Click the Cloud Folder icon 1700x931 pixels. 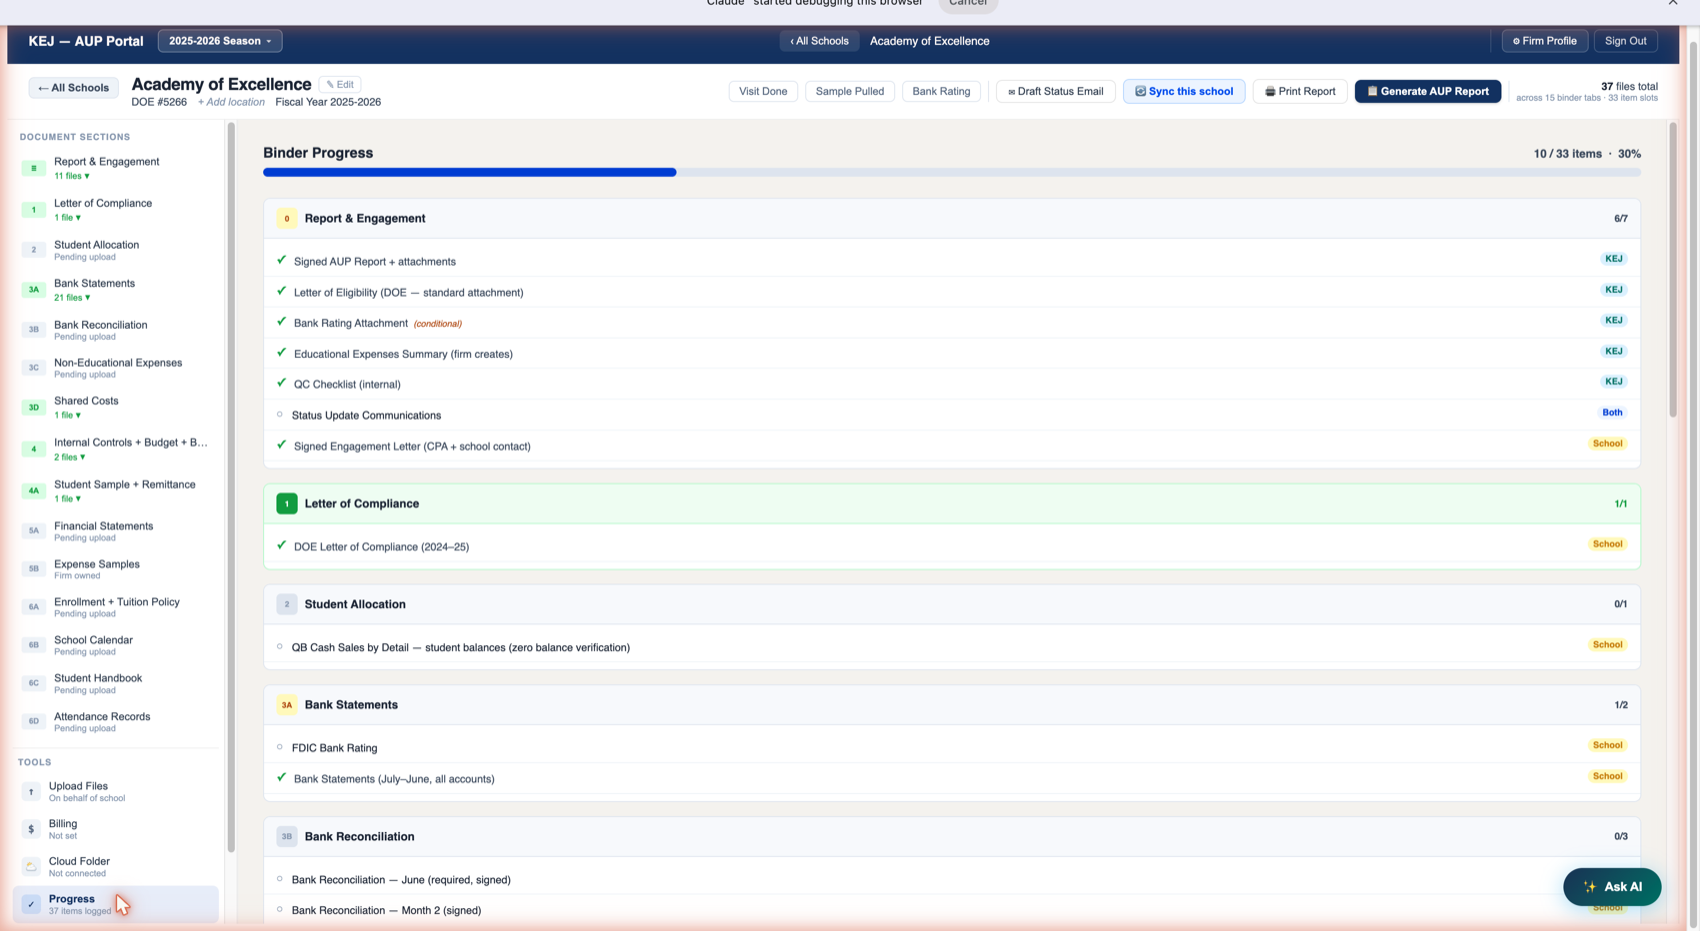pos(31,866)
